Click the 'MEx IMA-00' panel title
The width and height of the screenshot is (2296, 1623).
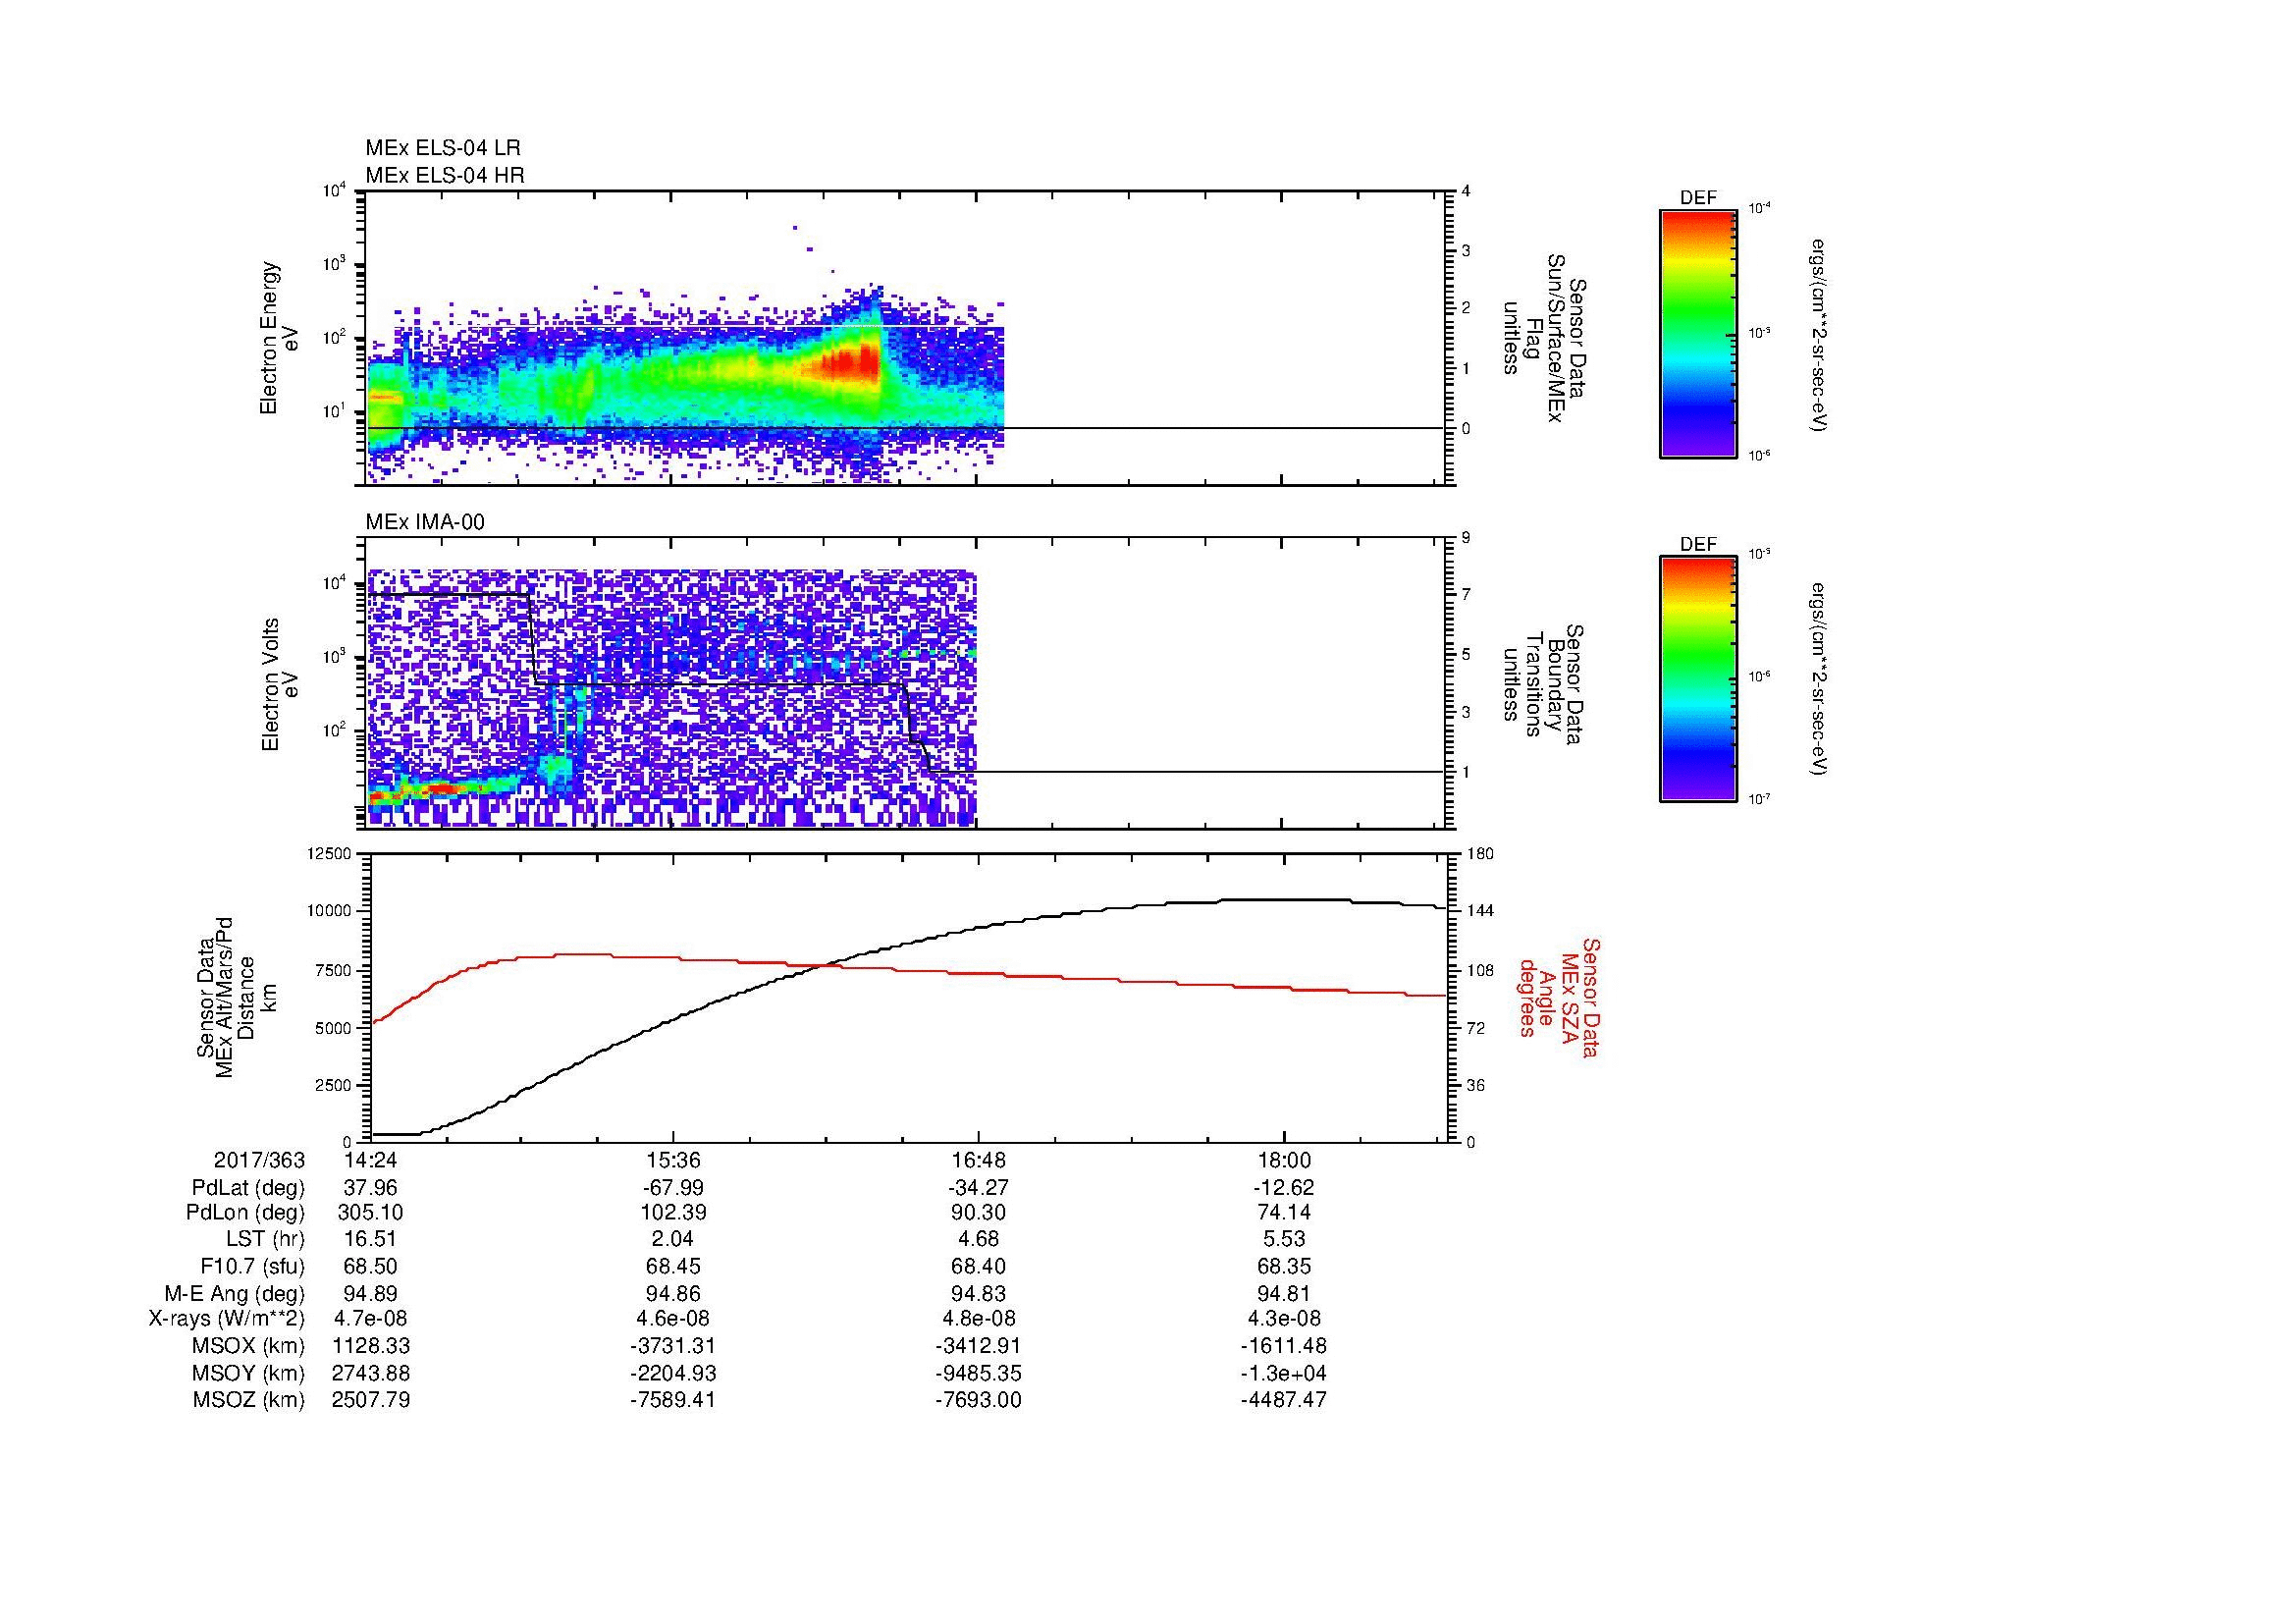coord(425,522)
